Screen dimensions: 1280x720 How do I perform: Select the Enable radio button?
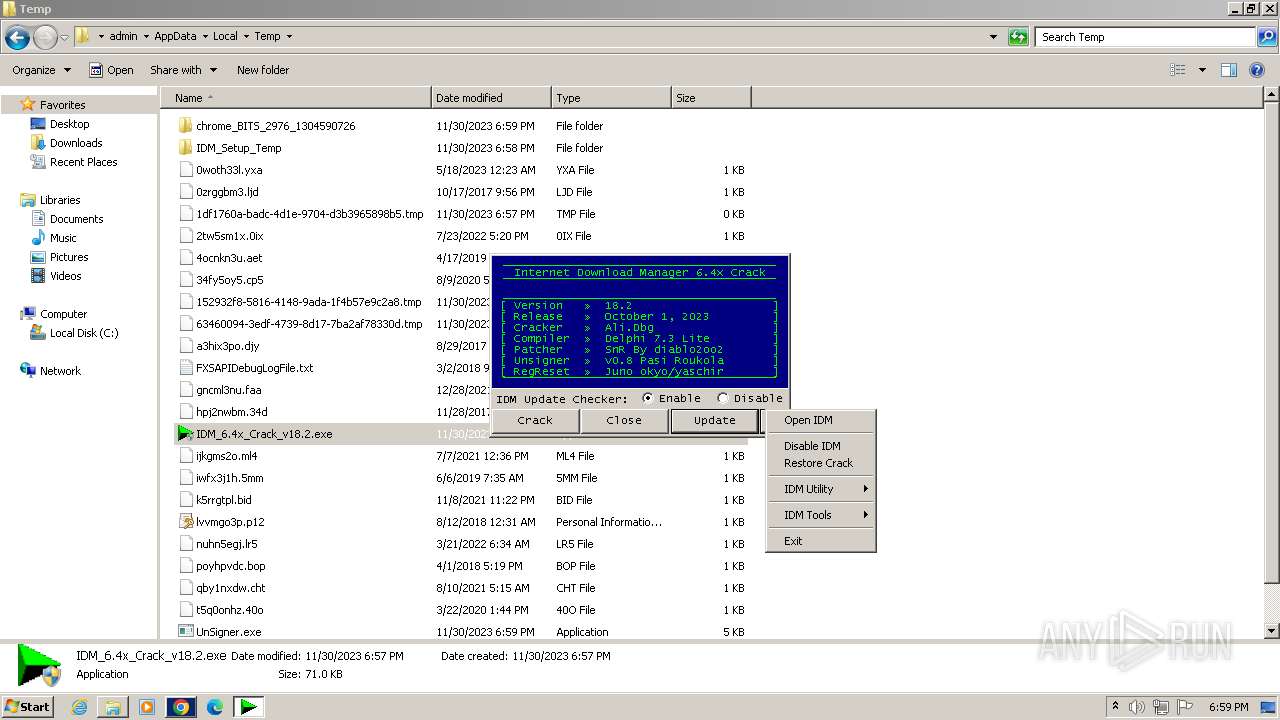coord(648,398)
